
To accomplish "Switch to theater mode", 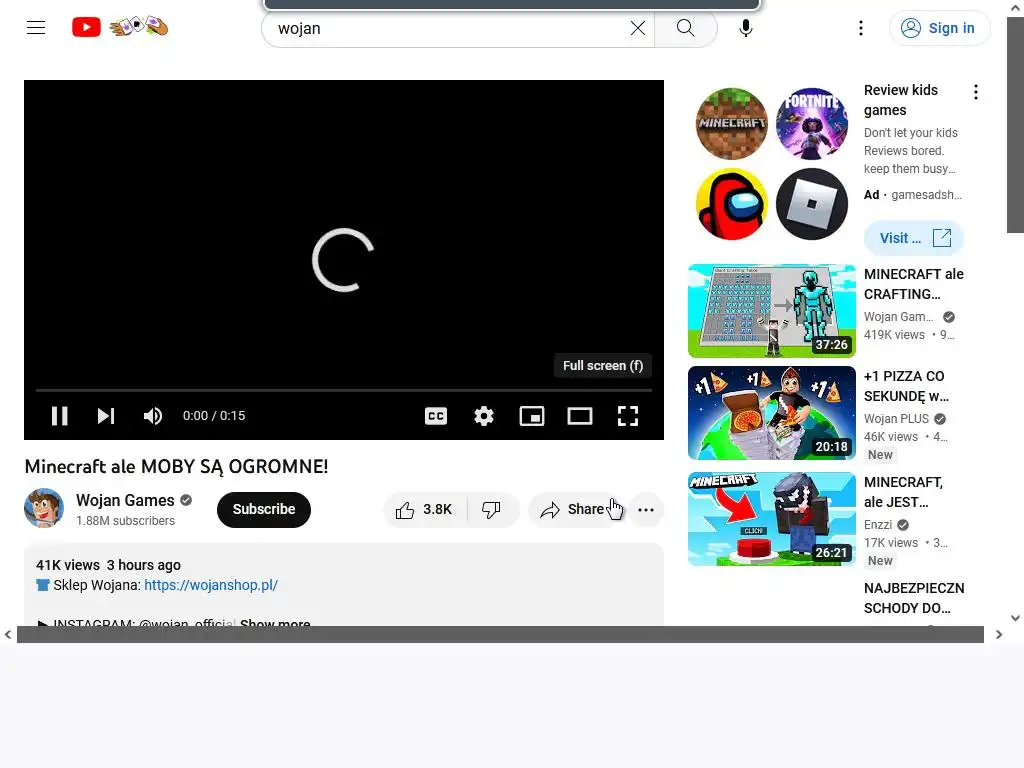I will coord(580,416).
